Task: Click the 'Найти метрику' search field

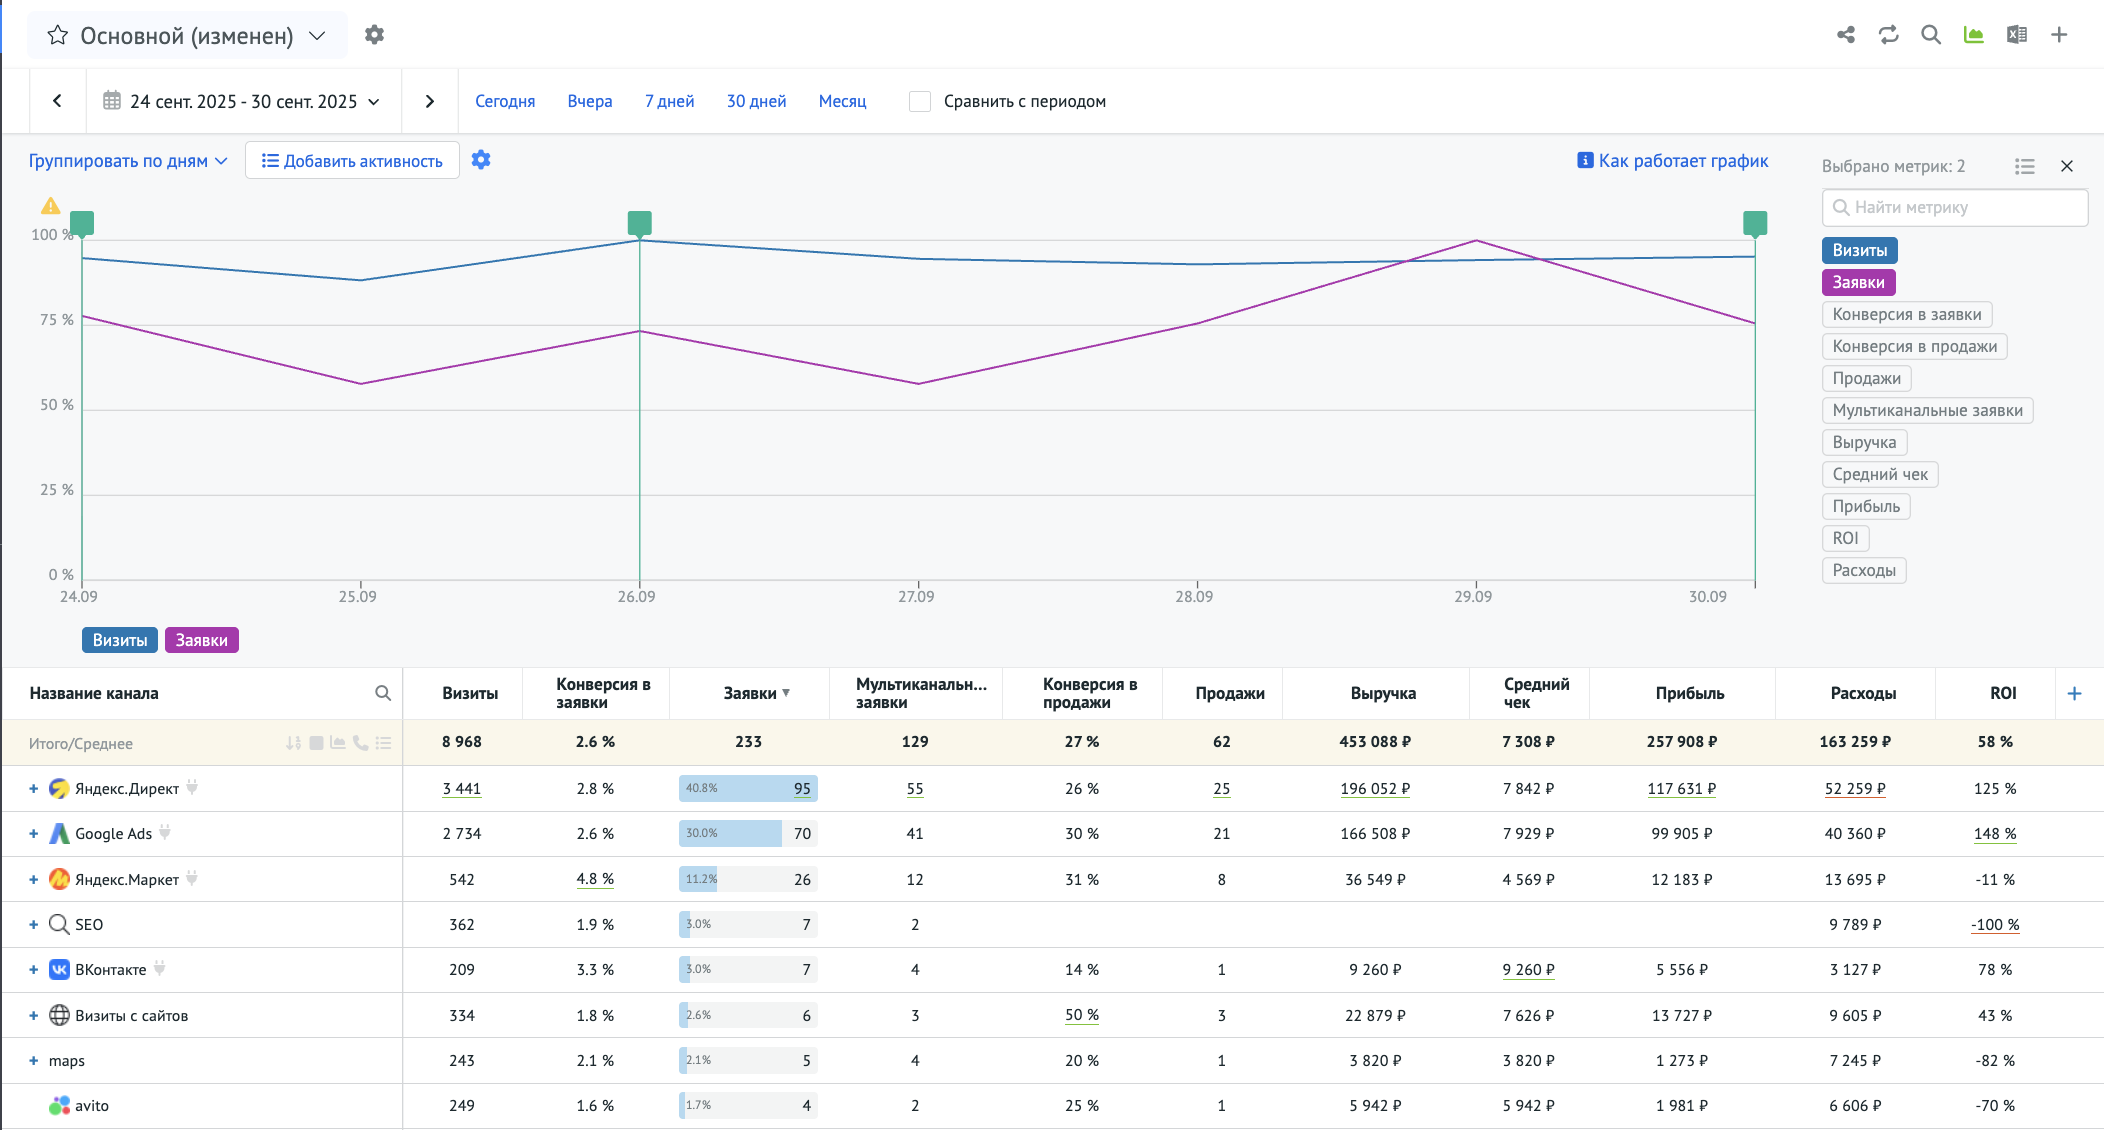Action: click(x=1954, y=207)
